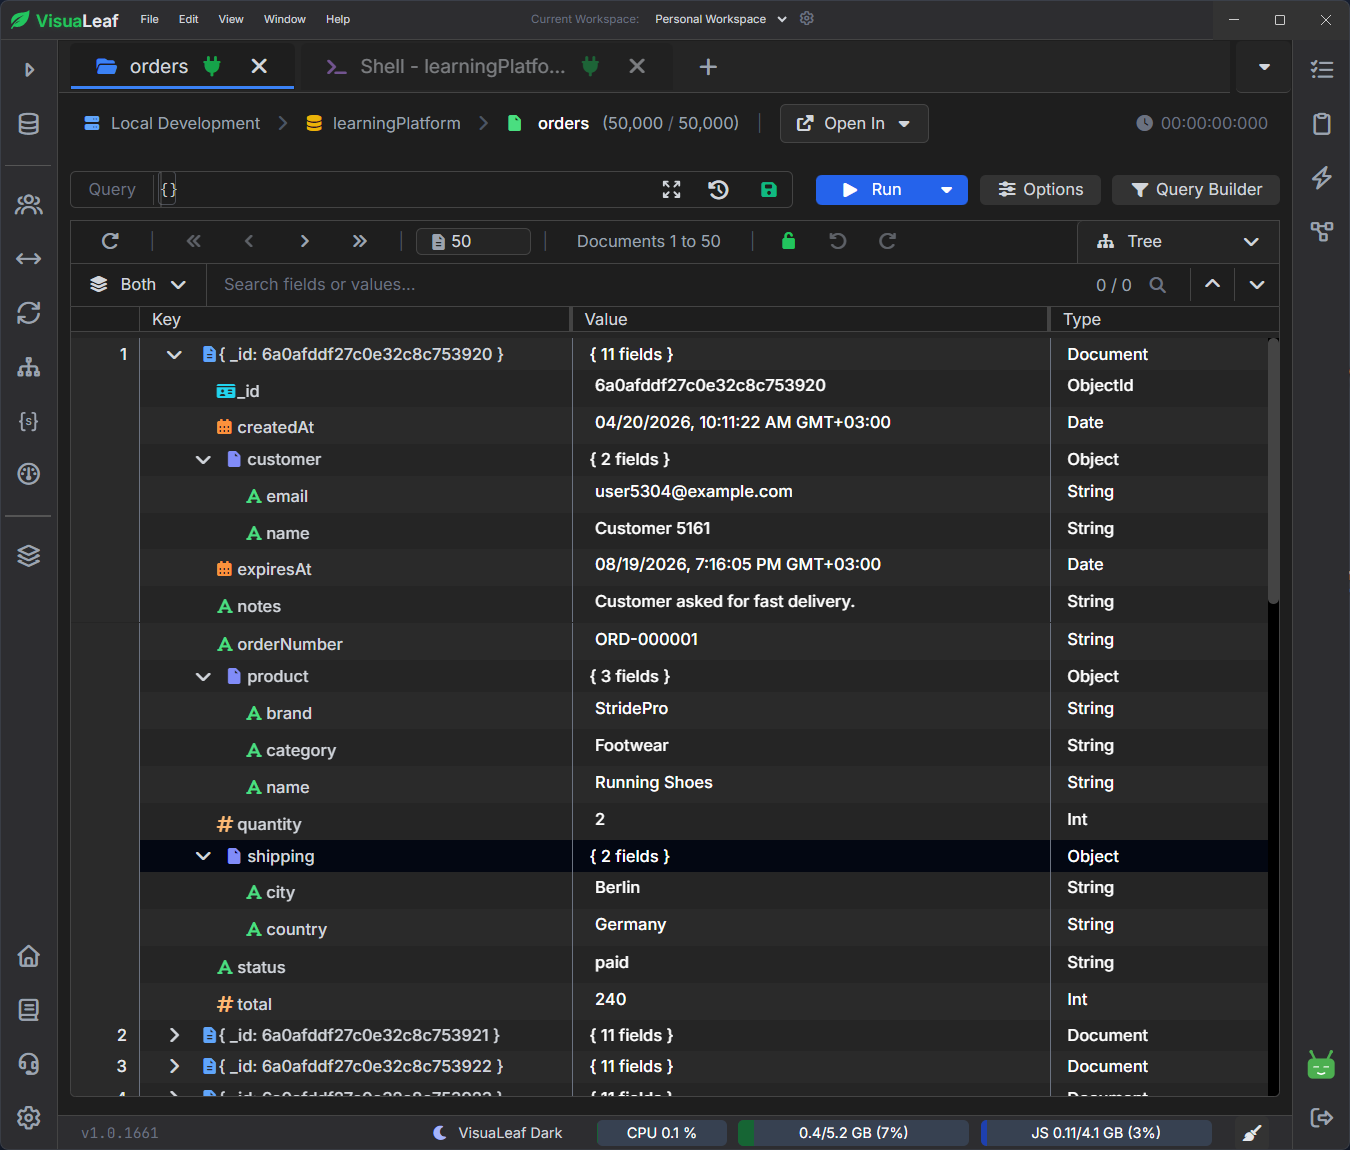Expand document 2 ending in 753921

click(x=174, y=1036)
